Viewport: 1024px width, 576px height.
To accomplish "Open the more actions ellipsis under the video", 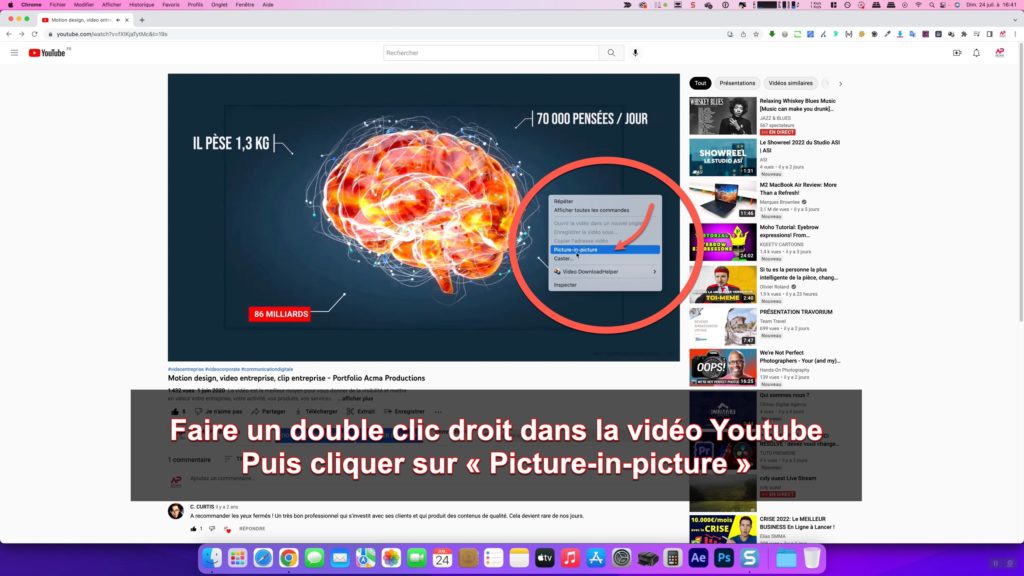I will 438,411.
